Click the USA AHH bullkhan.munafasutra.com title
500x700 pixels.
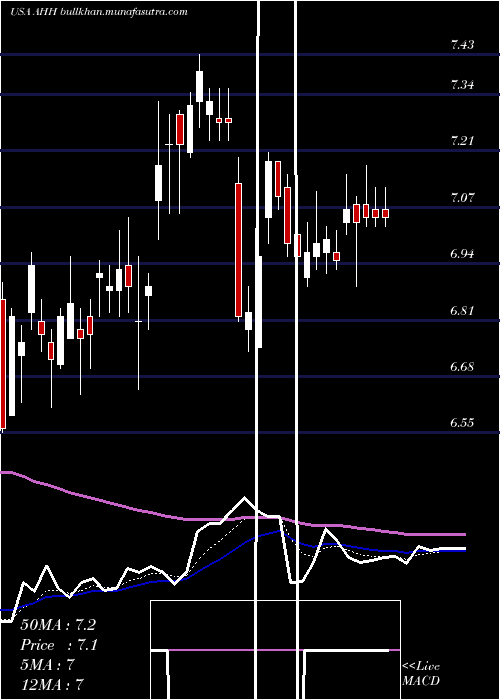point(99,12)
